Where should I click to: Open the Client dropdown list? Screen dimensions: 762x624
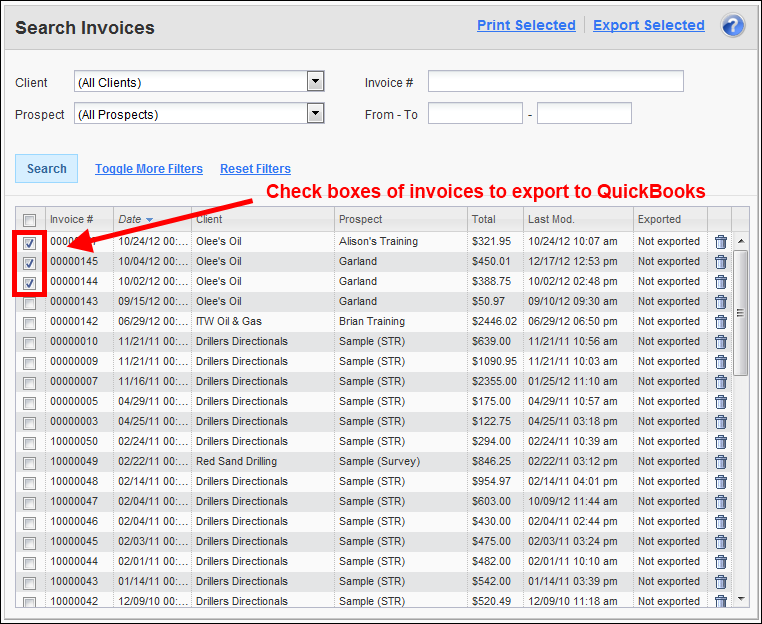(315, 82)
